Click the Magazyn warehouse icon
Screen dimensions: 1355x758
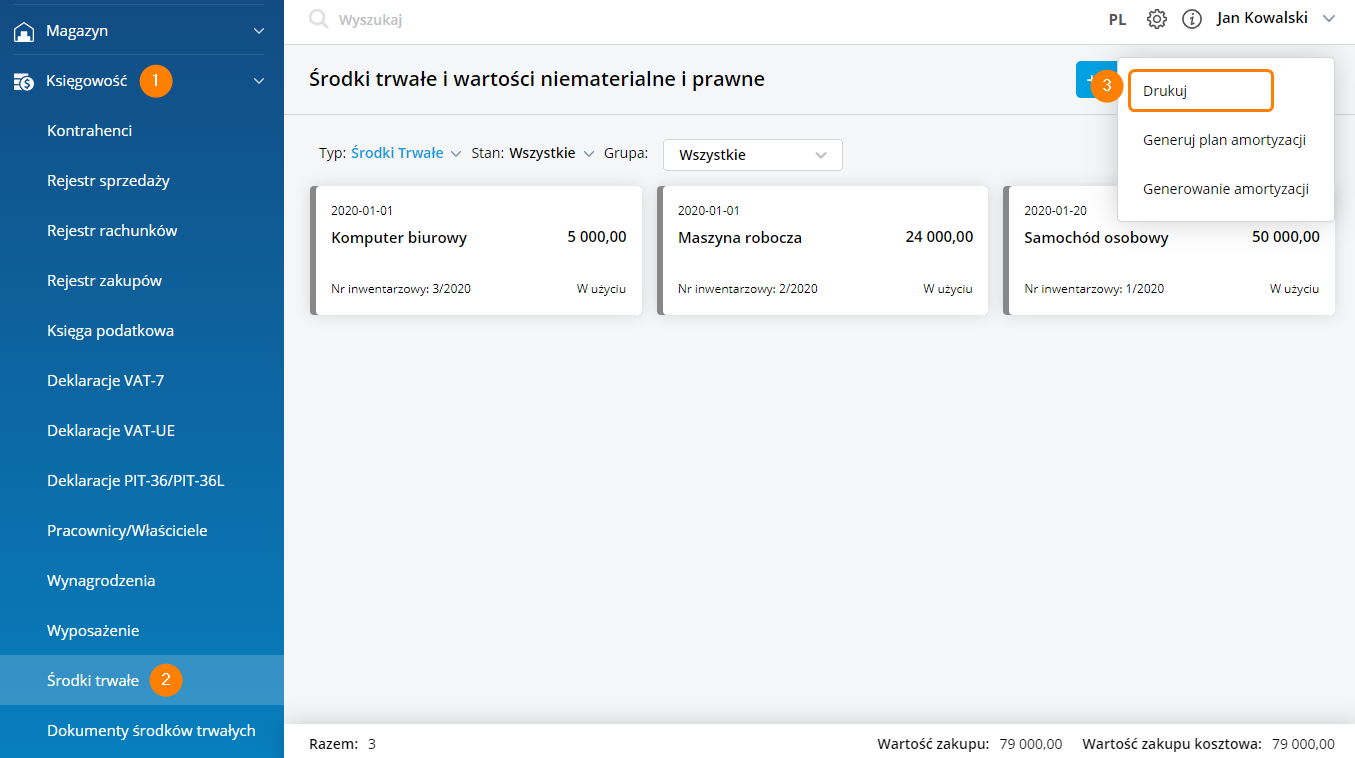point(24,31)
